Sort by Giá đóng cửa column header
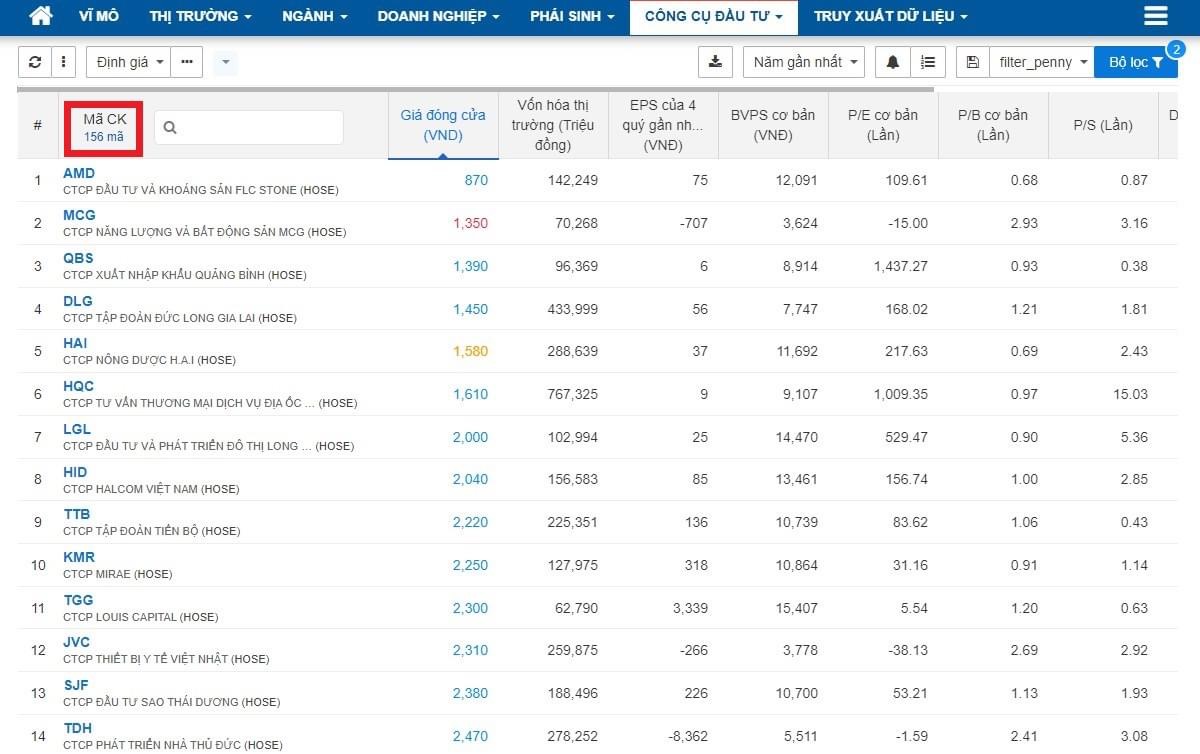Screen dimensions: 1200x754 [x=443, y=125]
